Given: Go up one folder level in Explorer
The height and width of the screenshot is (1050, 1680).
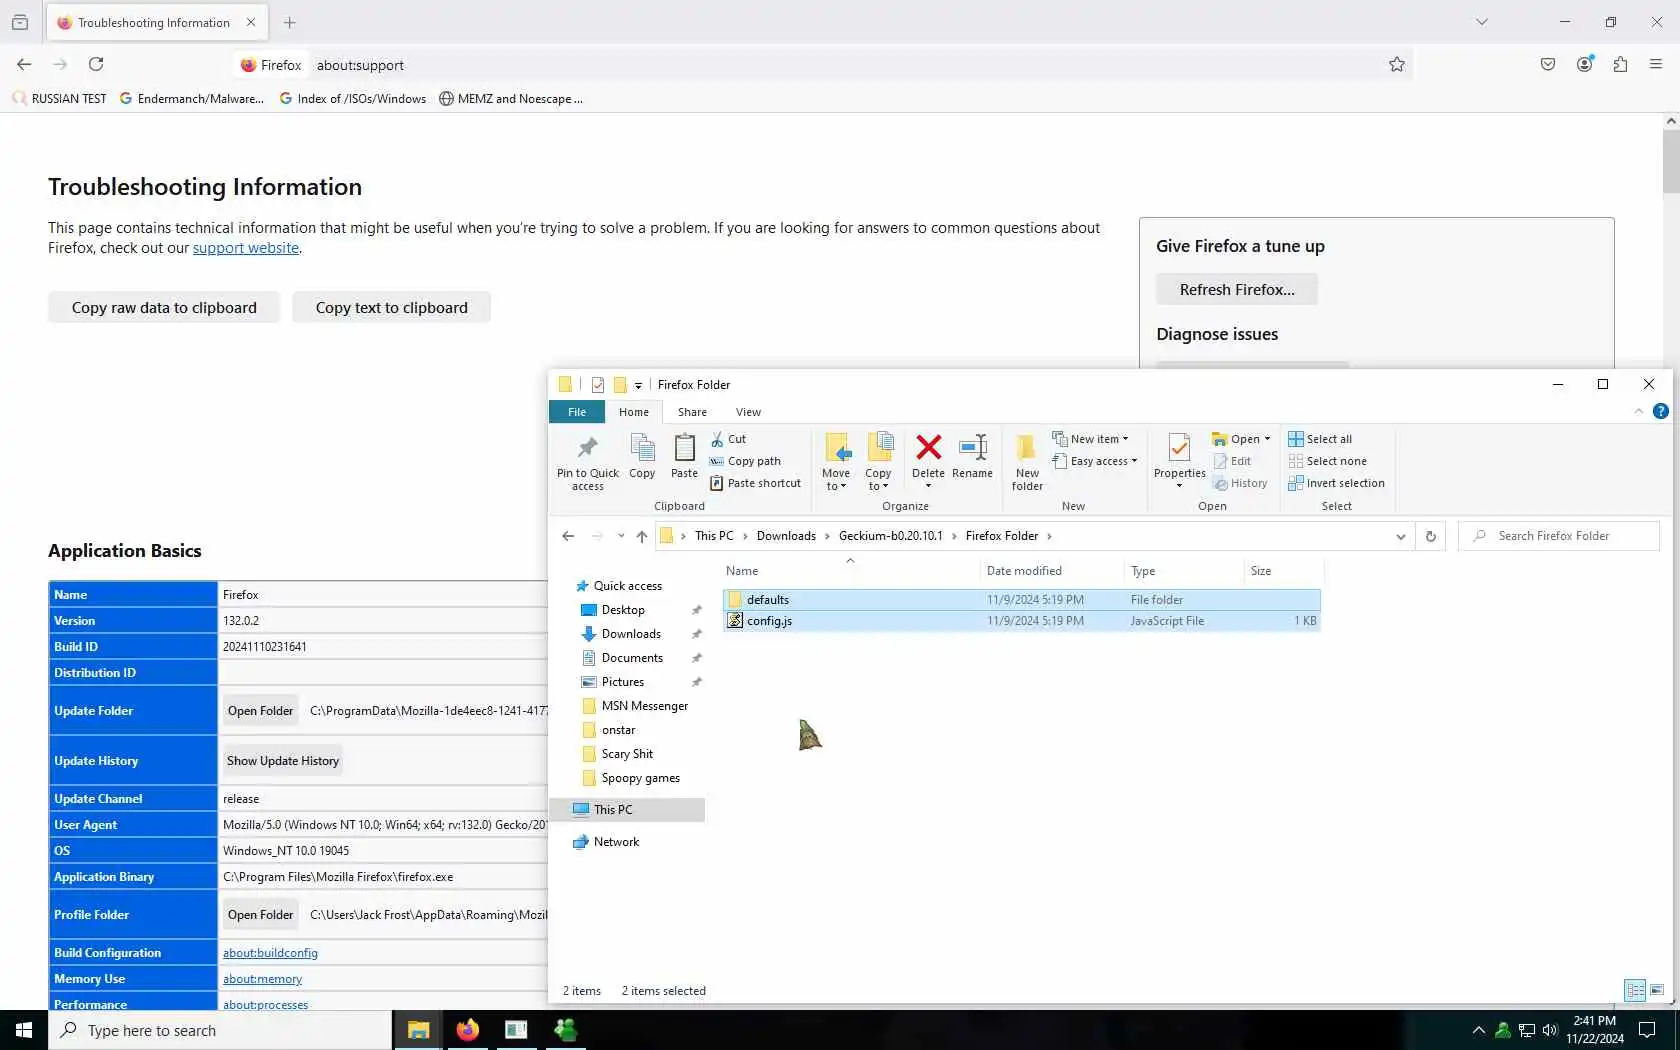Looking at the screenshot, I should point(642,536).
